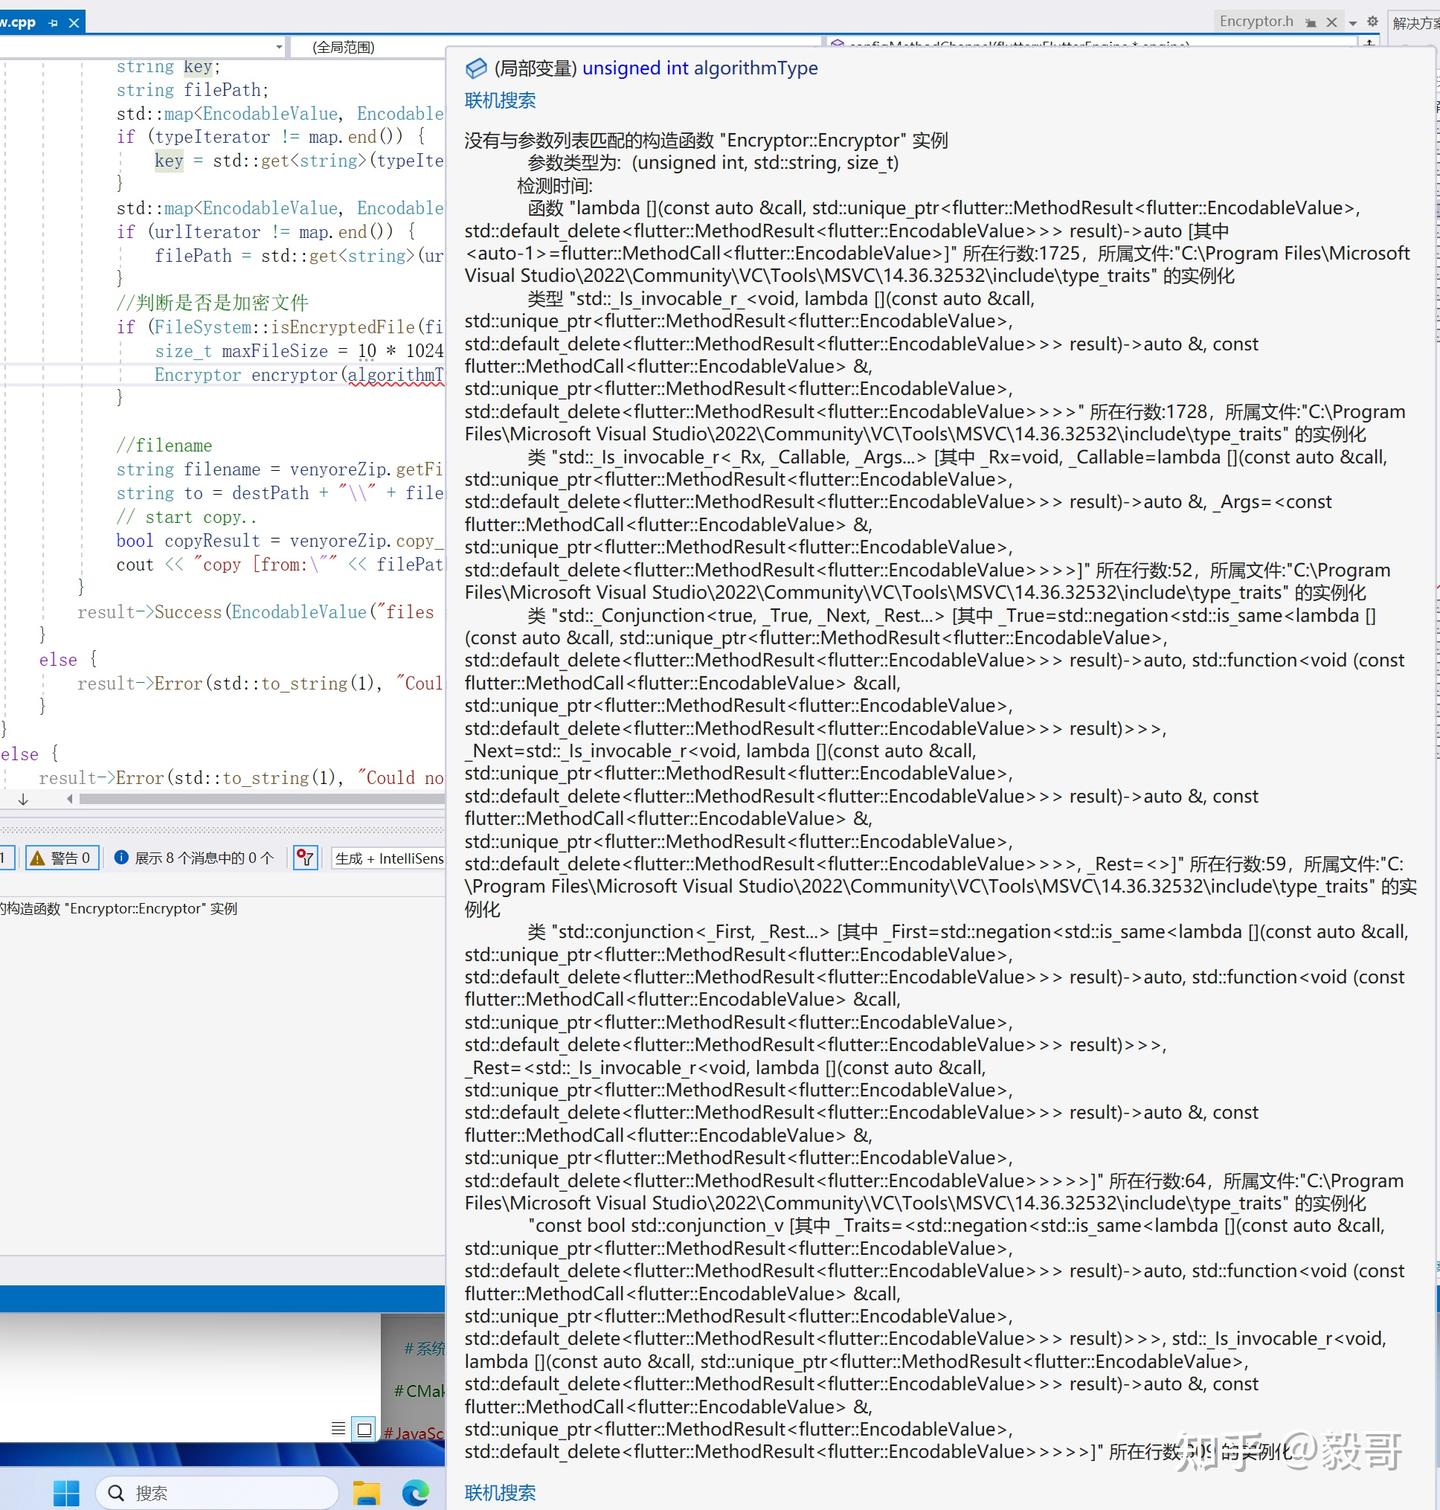
Task: Expand the project scope navigation dropdown
Action: (279, 47)
